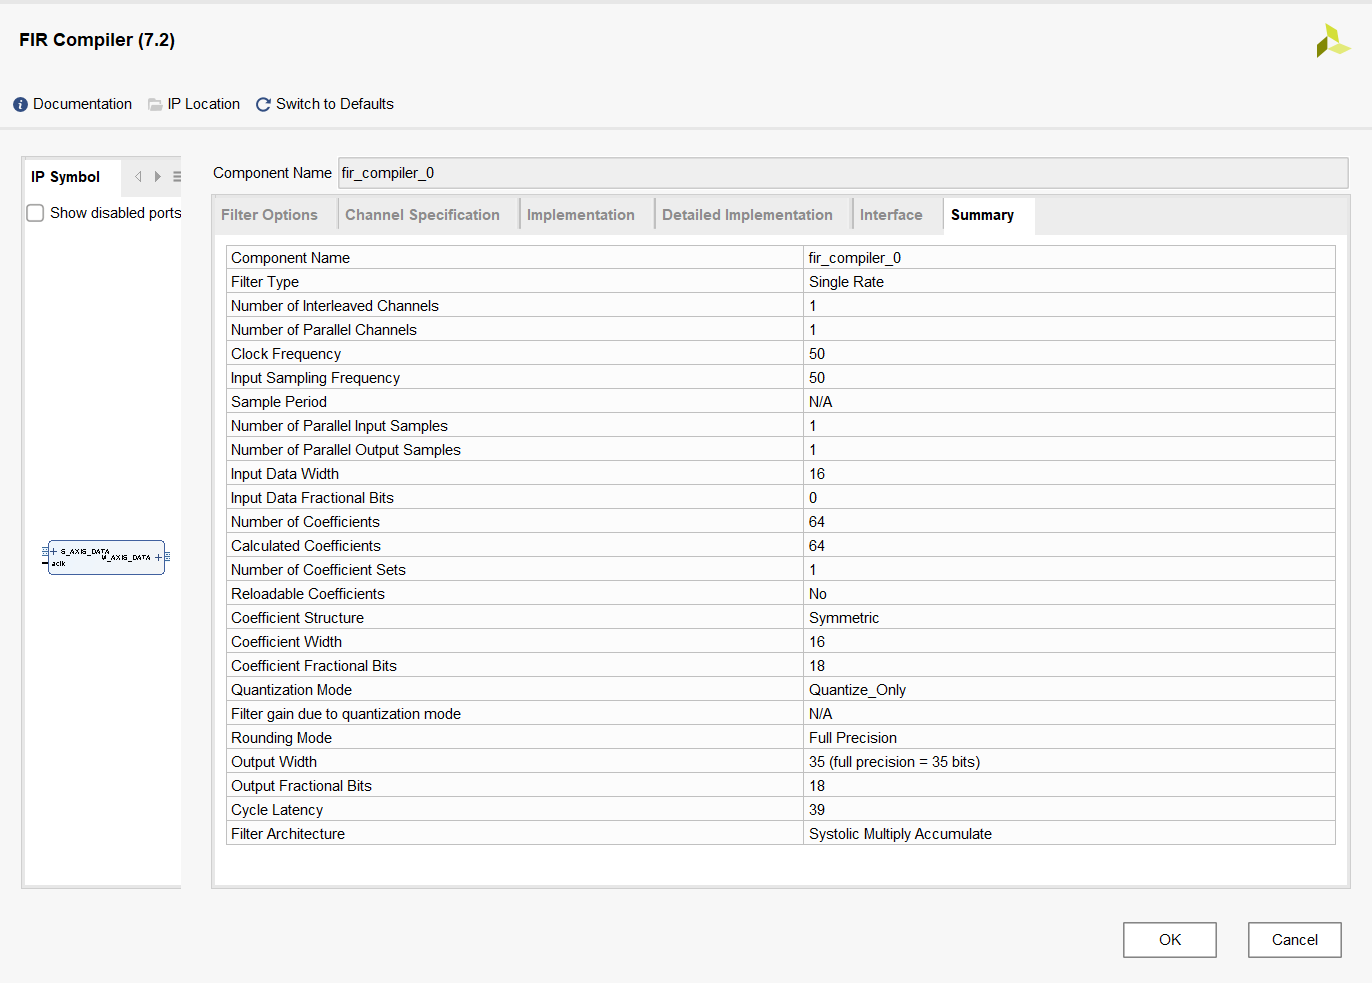Click Coefficient Fractional Bits label
Viewport: 1372px width, 983px height.
(314, 666)
